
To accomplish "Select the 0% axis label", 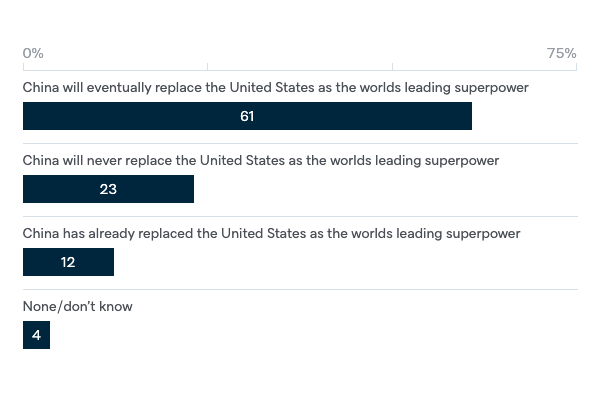I will (x=33, y=53).
